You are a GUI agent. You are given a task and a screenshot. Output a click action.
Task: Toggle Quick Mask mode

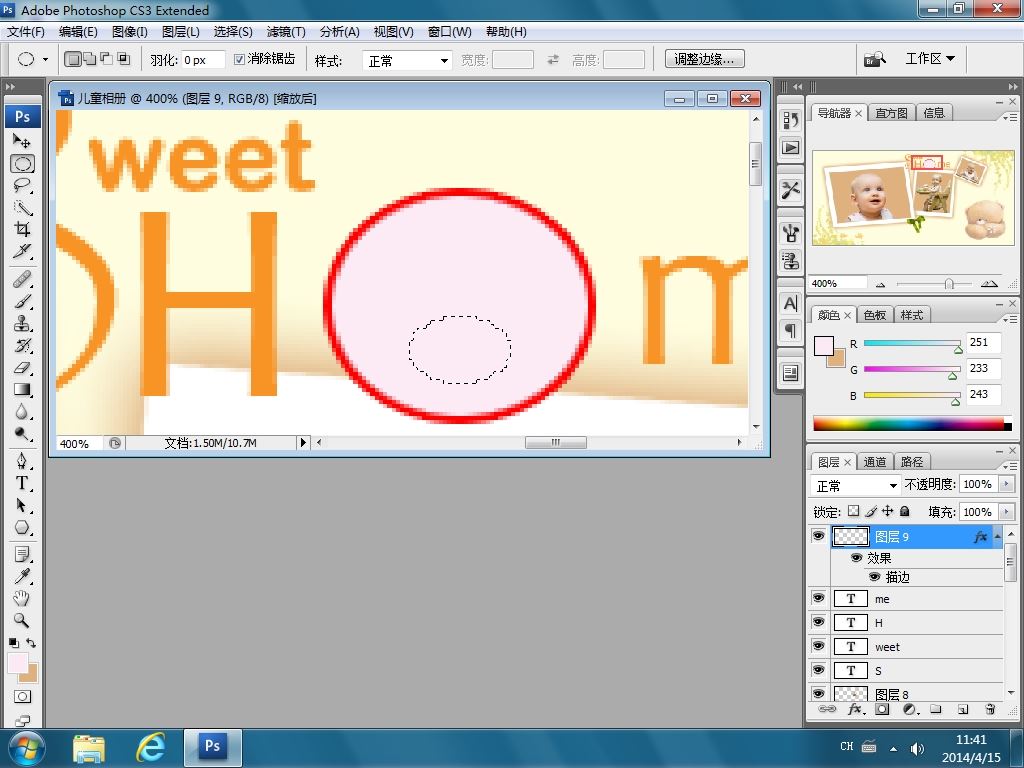(22, 697)
